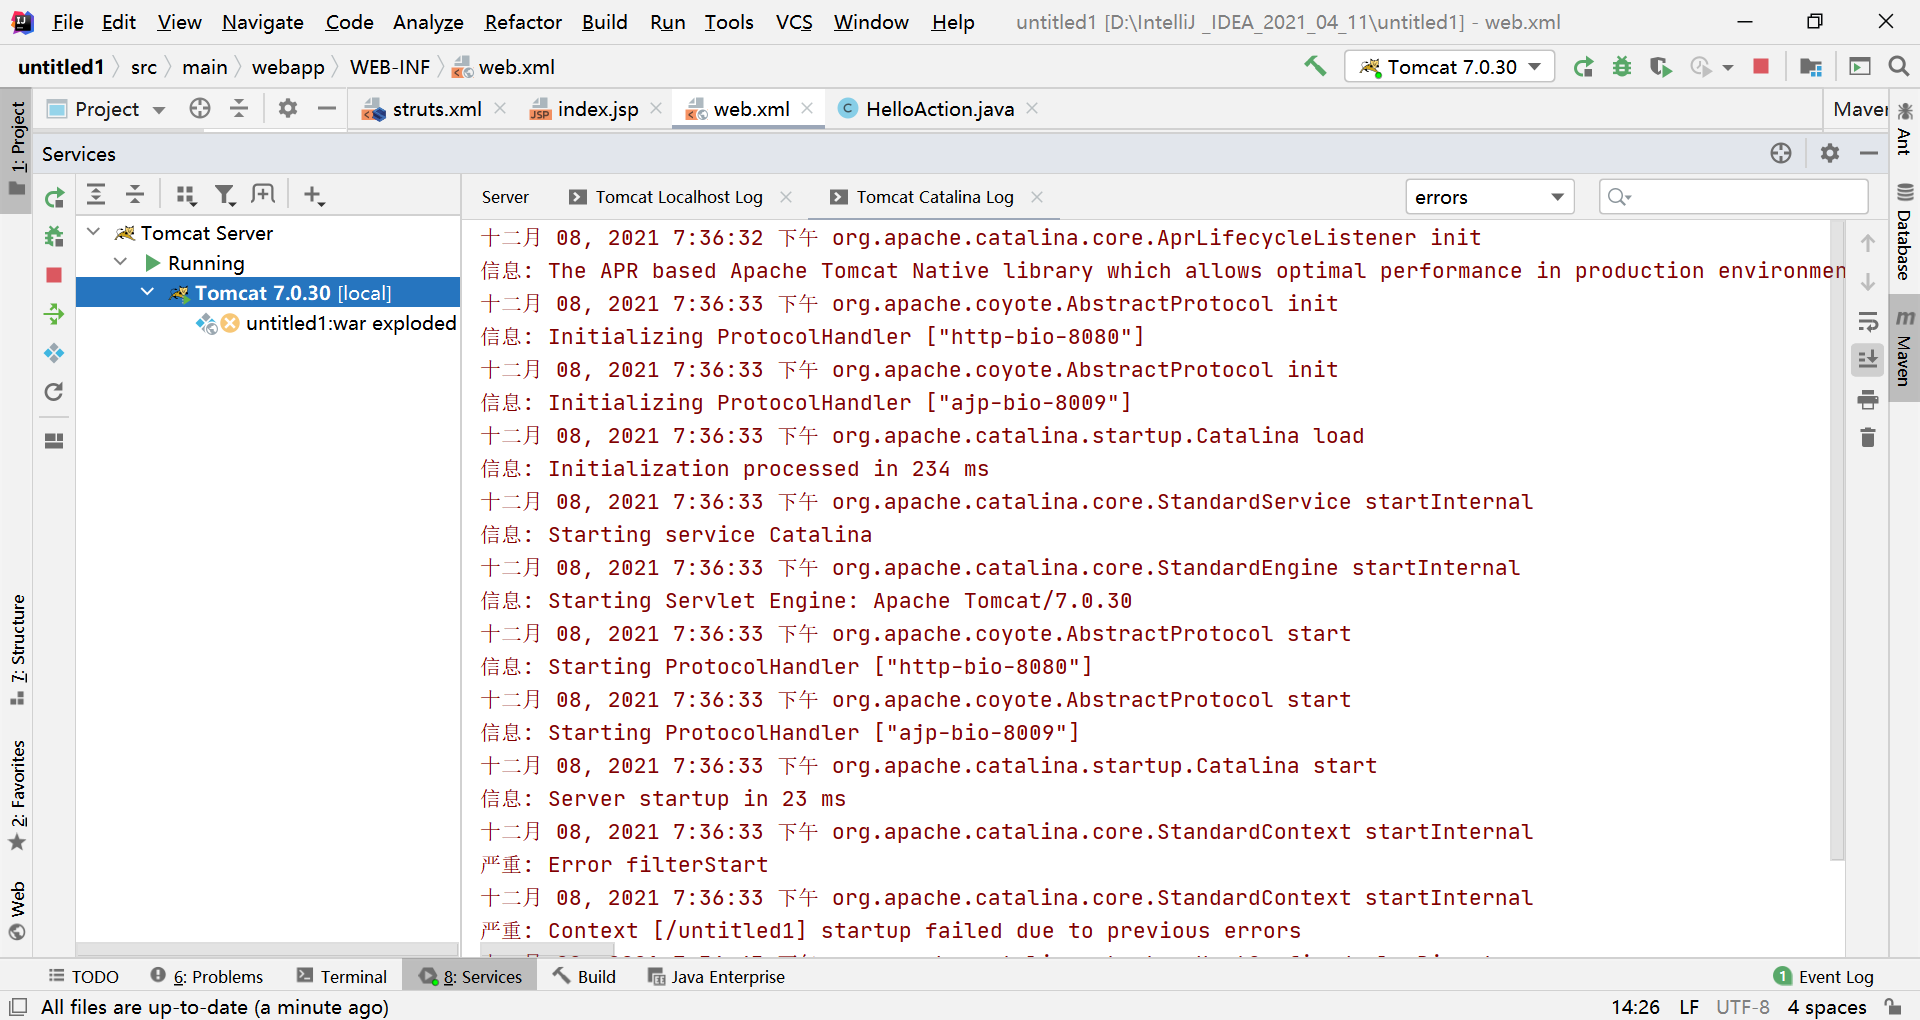Close the index.jsp editor tab
The width and height of the screenshot is (1920, 1020).
pyautogui.click(x=656, y=108)
